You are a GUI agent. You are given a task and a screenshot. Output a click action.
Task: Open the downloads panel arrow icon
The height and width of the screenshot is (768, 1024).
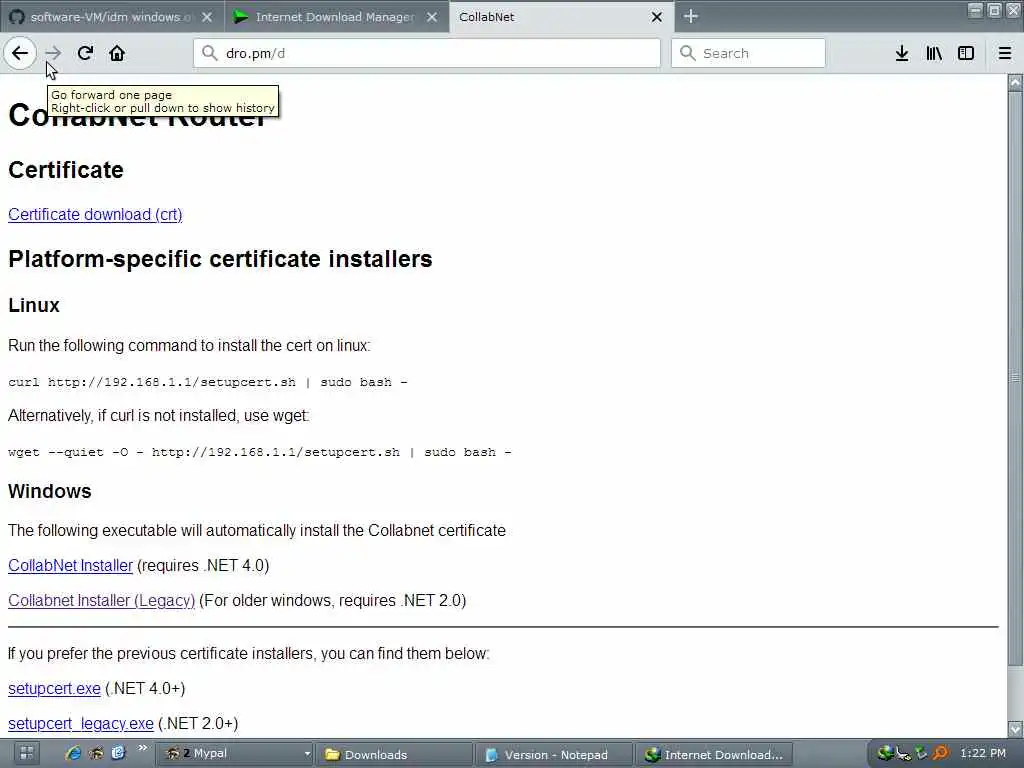coord(901,54)
